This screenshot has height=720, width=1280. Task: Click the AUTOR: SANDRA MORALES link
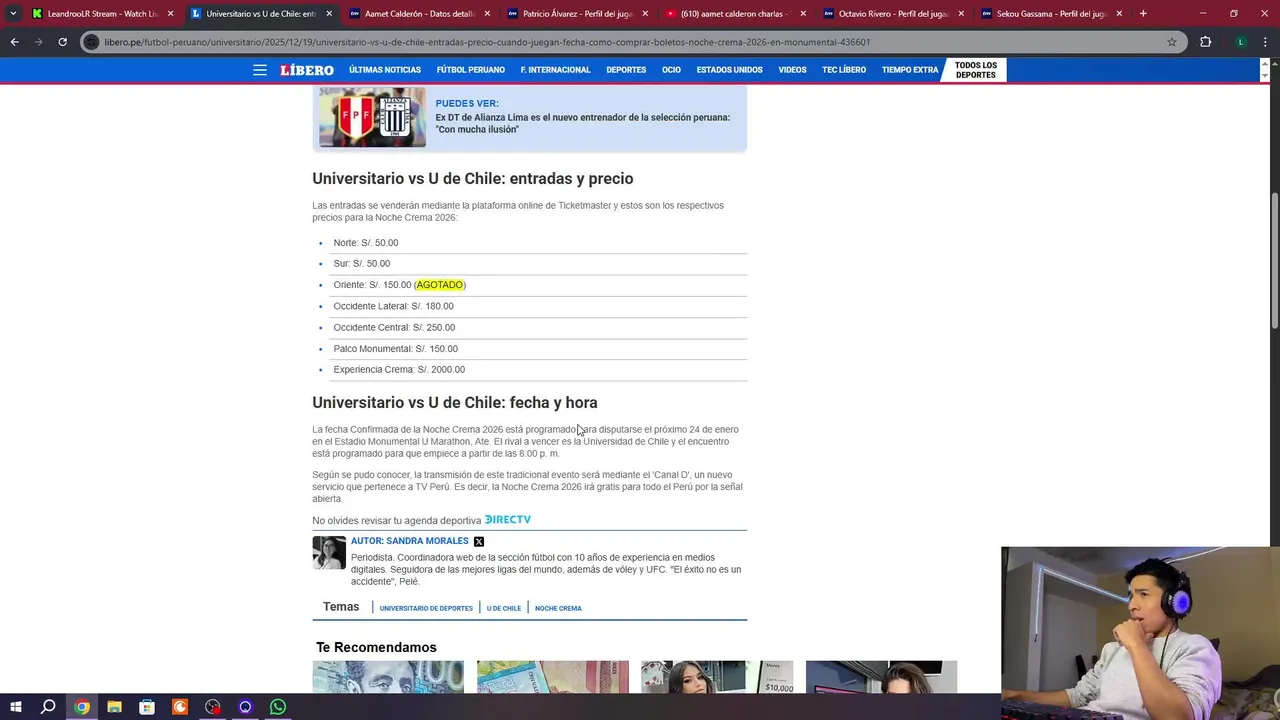coord(409,541)
